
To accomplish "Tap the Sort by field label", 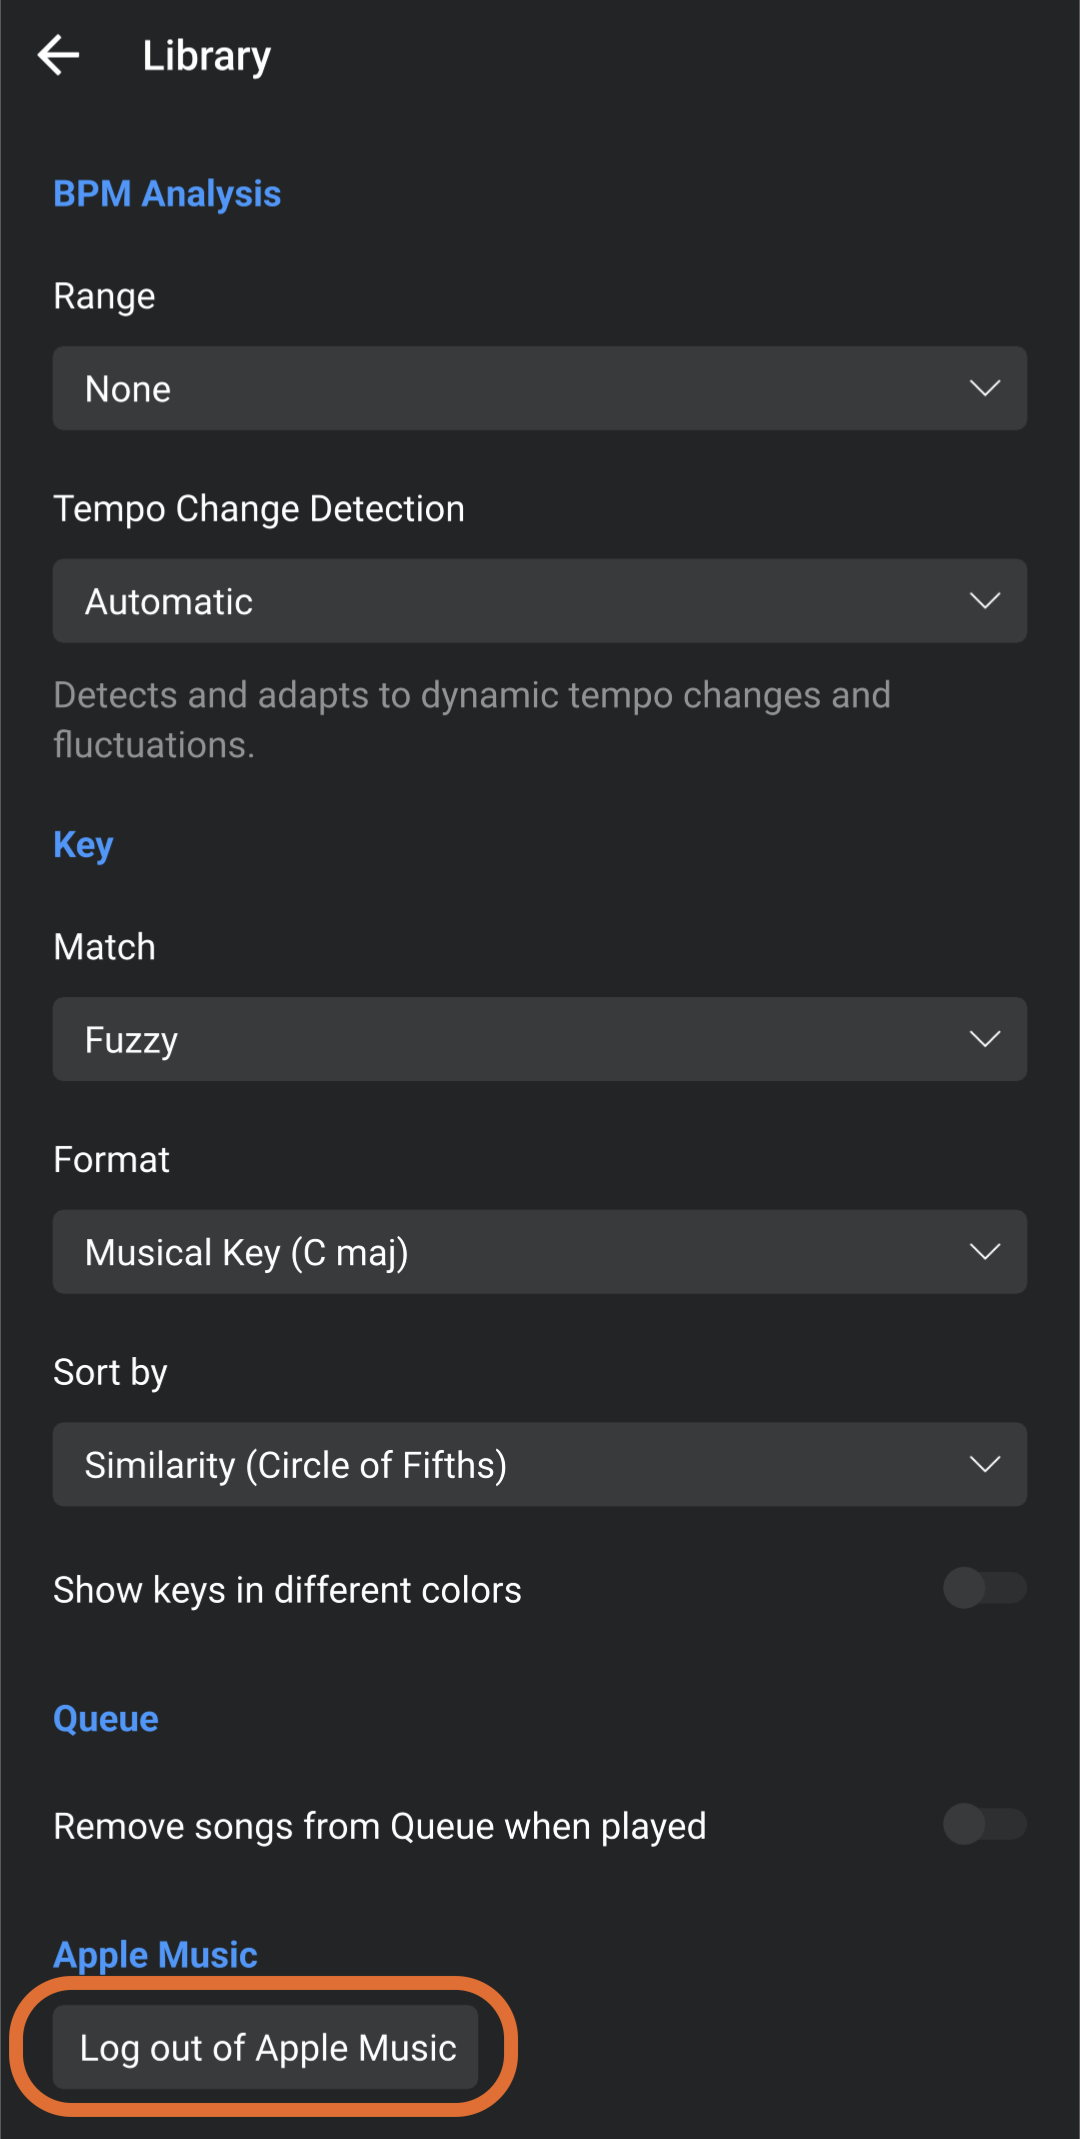I will [x=110, y=1373].
